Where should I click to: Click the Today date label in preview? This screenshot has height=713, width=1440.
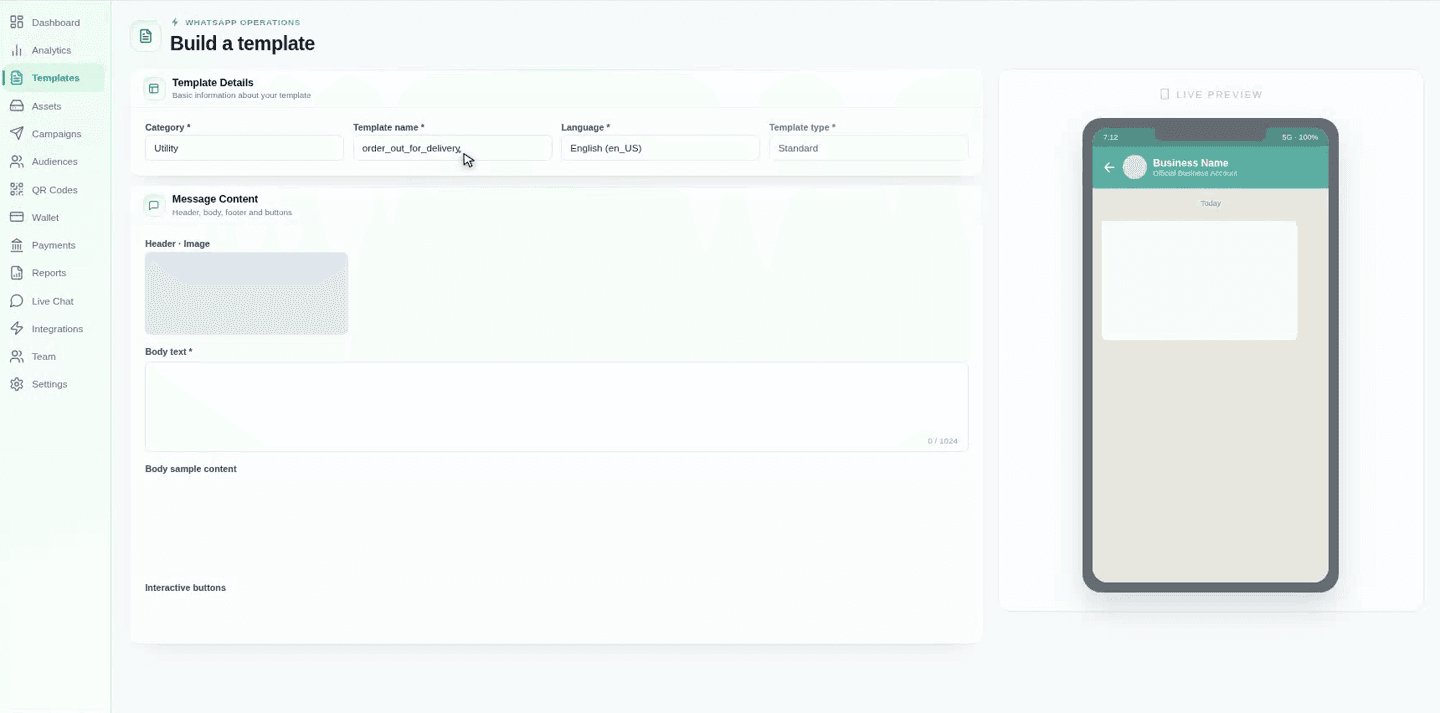point(1210,203)
